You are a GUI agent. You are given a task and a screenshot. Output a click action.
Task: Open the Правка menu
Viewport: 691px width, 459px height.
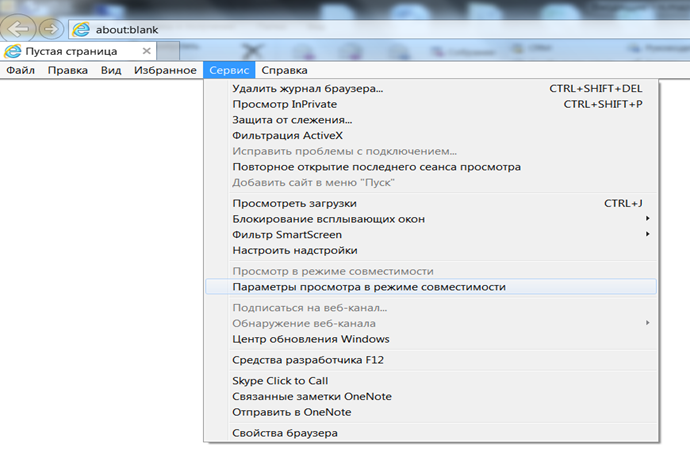(x=68, y=71)
